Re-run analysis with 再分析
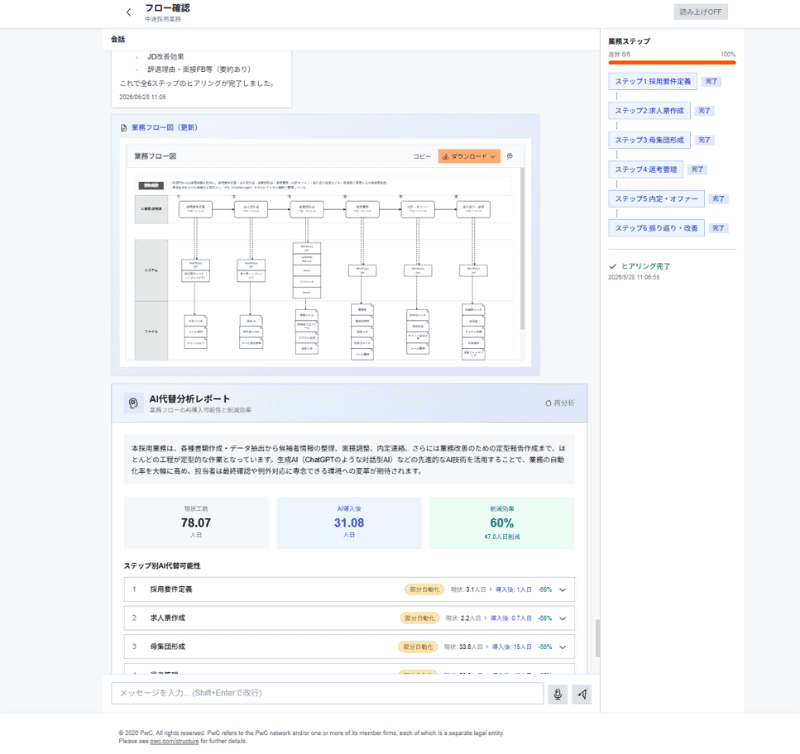 tap(560, 403)
